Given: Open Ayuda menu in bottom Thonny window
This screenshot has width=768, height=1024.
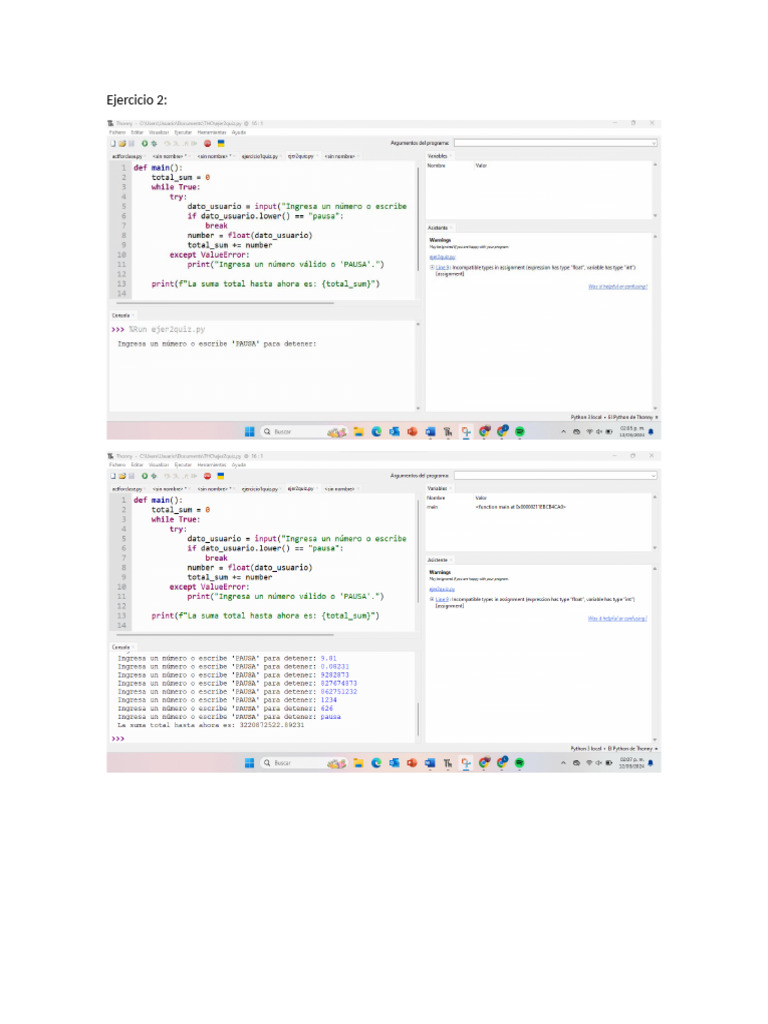Looking at the screenshot, I should tap(239, 465).
